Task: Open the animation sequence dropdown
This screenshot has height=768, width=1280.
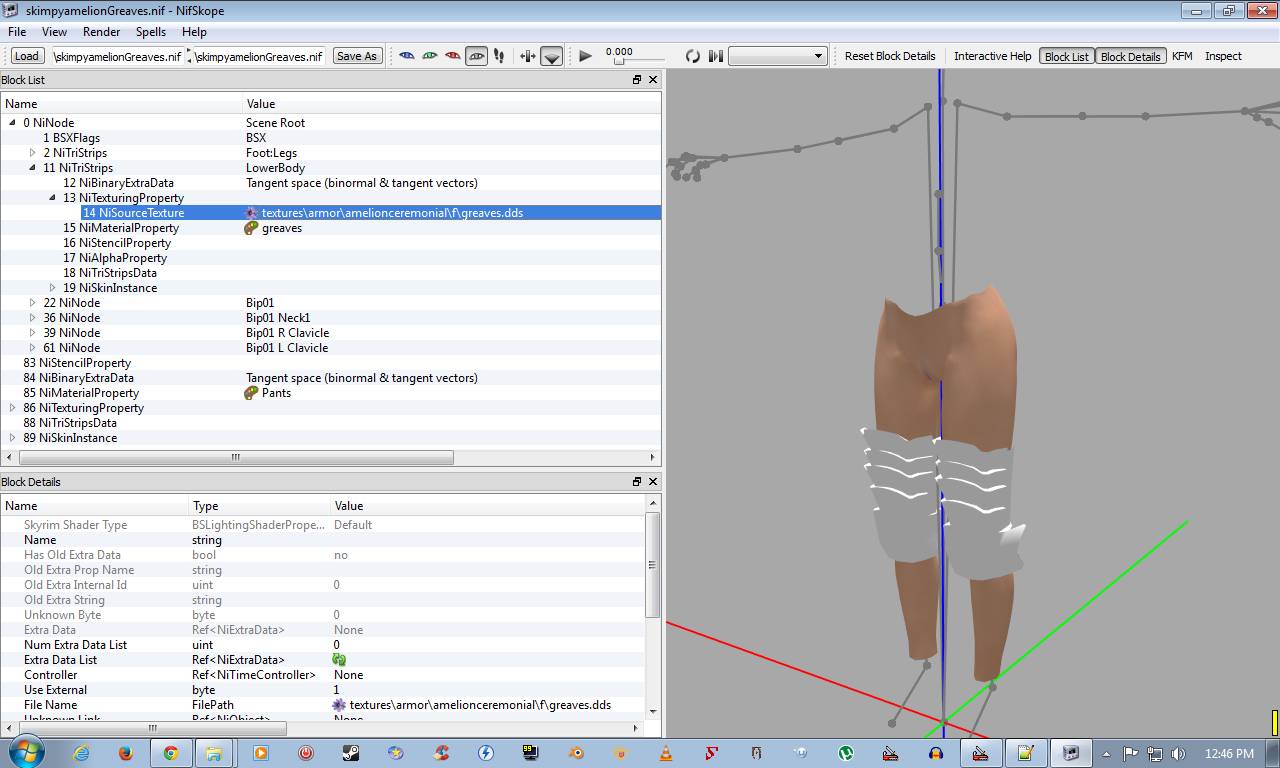Action: 777,56
